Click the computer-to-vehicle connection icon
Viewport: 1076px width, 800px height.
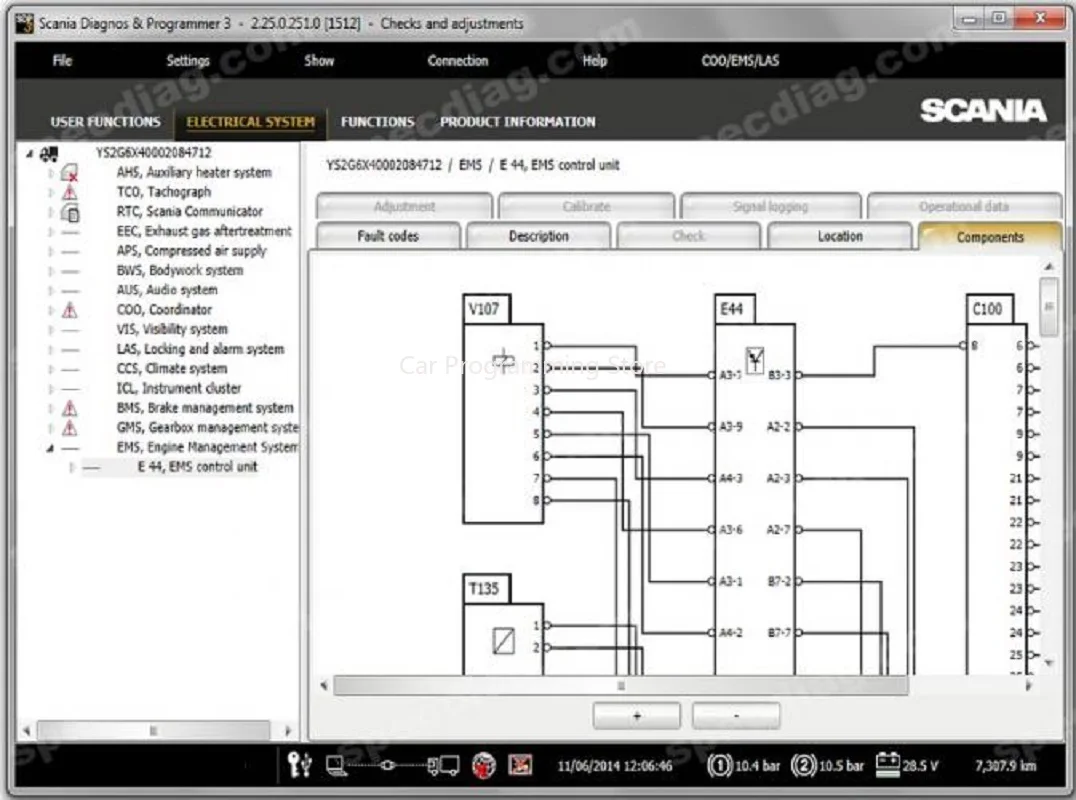point(392,764)
